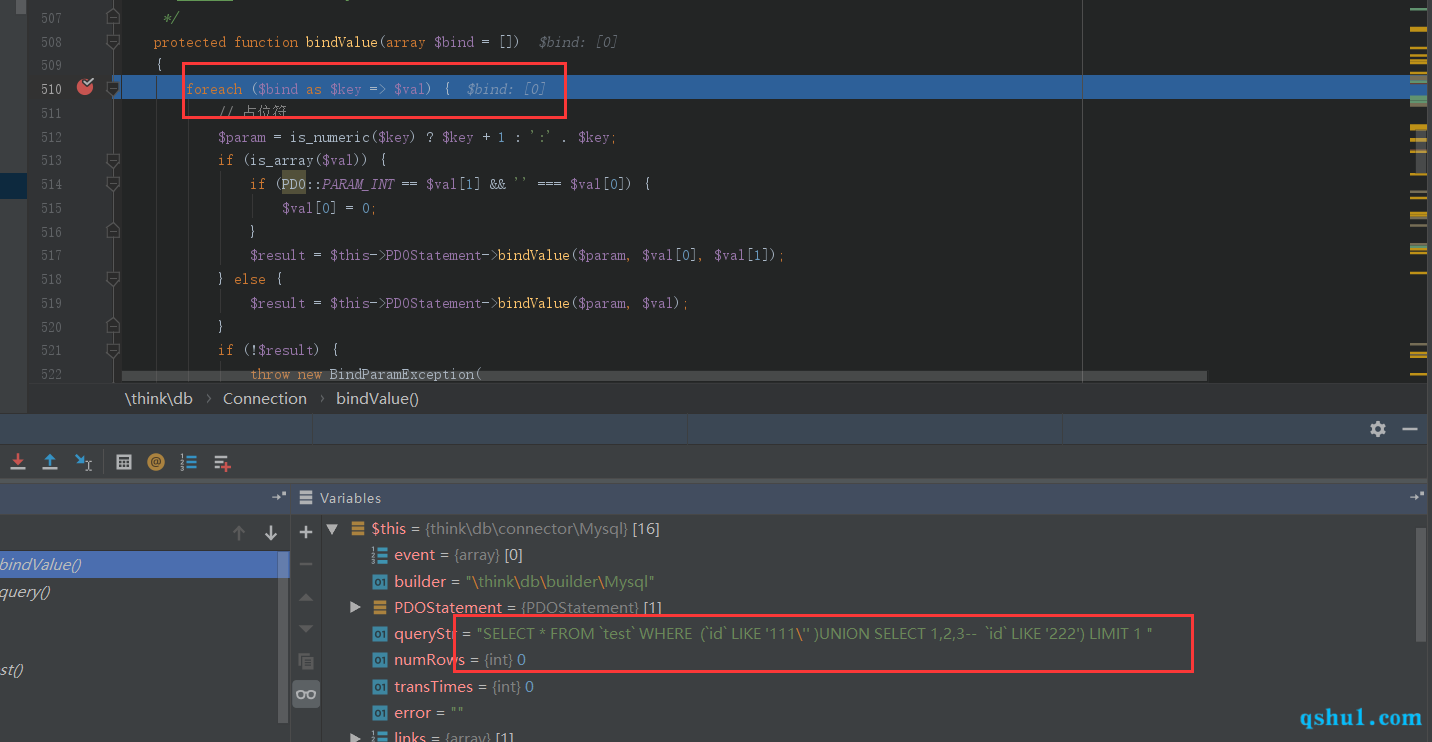Image resolution: width=1432 pixels, height=742 pixels.
Task: Move watch down with triangle icon
Action: click(306, 628)
